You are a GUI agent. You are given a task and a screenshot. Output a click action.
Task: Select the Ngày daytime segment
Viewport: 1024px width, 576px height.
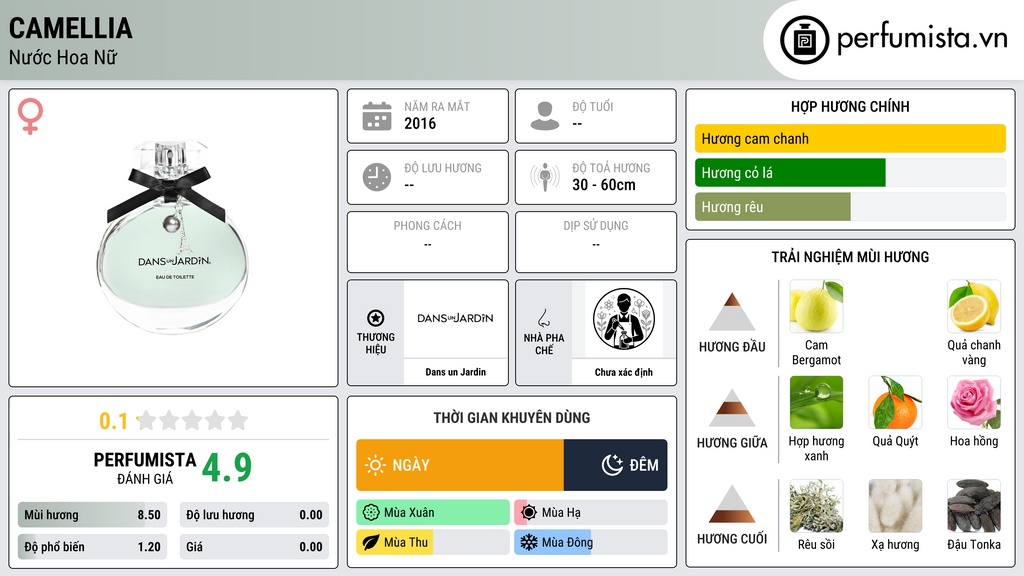460,465
